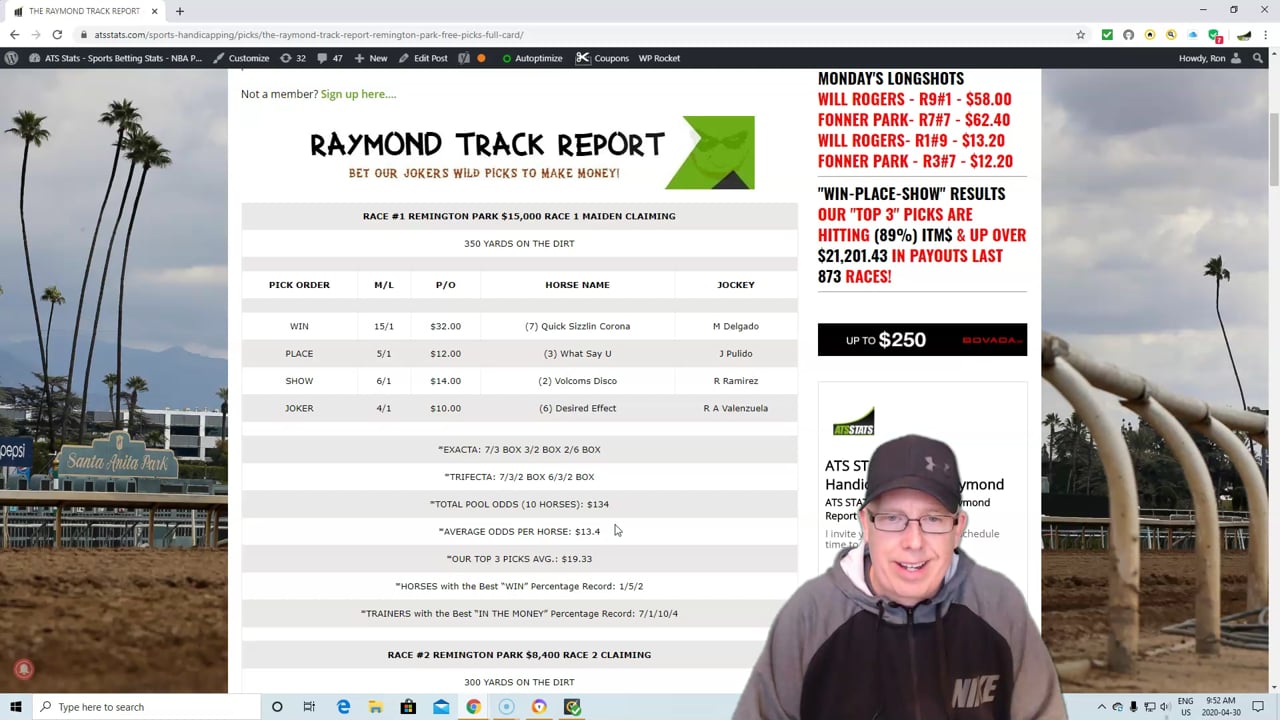Screen dimensions: 1280x720
Task: Open the GitHub extension icon
Action: click(1128, 34)
